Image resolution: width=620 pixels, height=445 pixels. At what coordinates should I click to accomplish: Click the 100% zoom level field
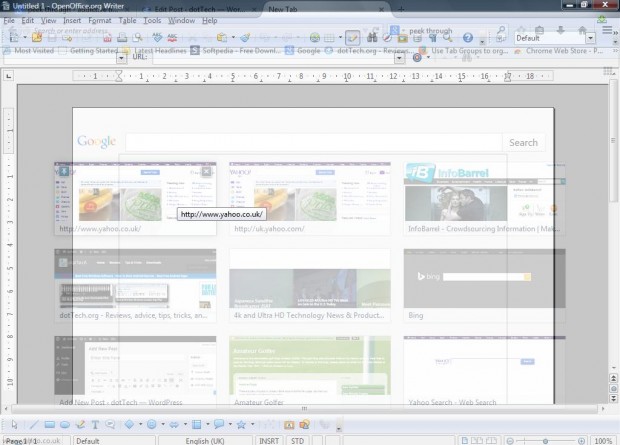click(x=603, y=441)
